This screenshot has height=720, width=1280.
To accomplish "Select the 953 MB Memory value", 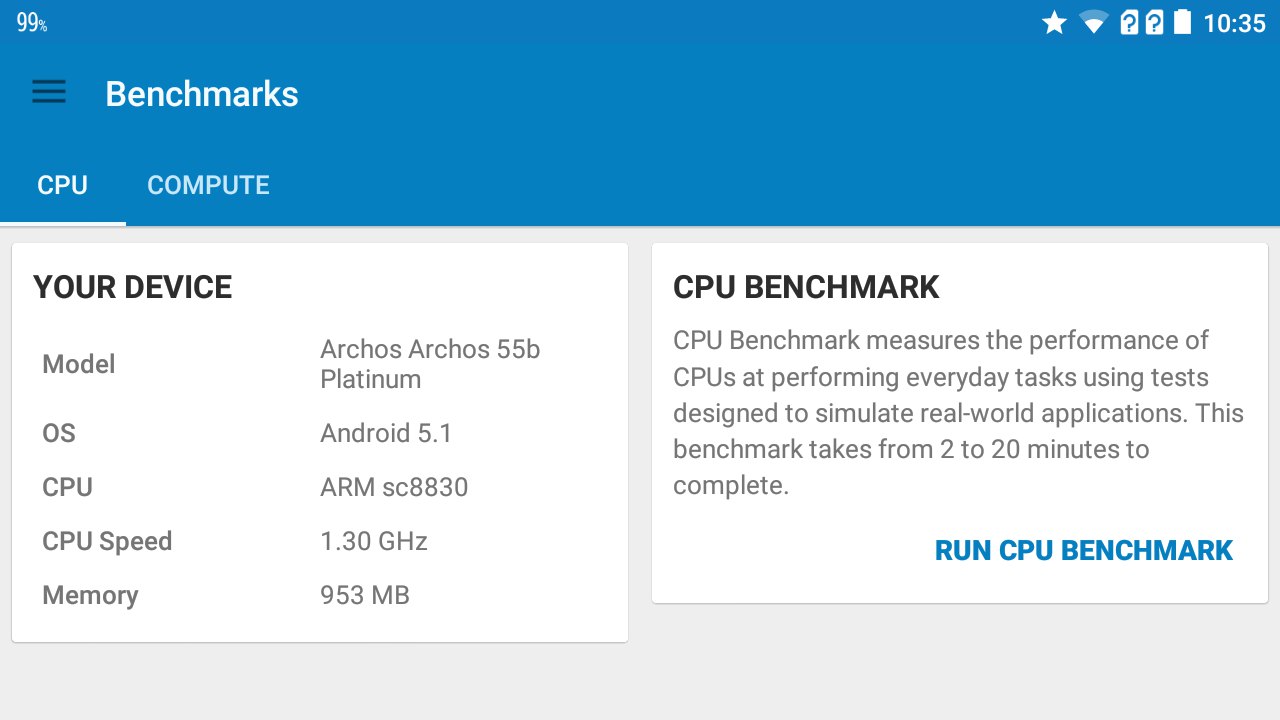I will pos(365,595).
